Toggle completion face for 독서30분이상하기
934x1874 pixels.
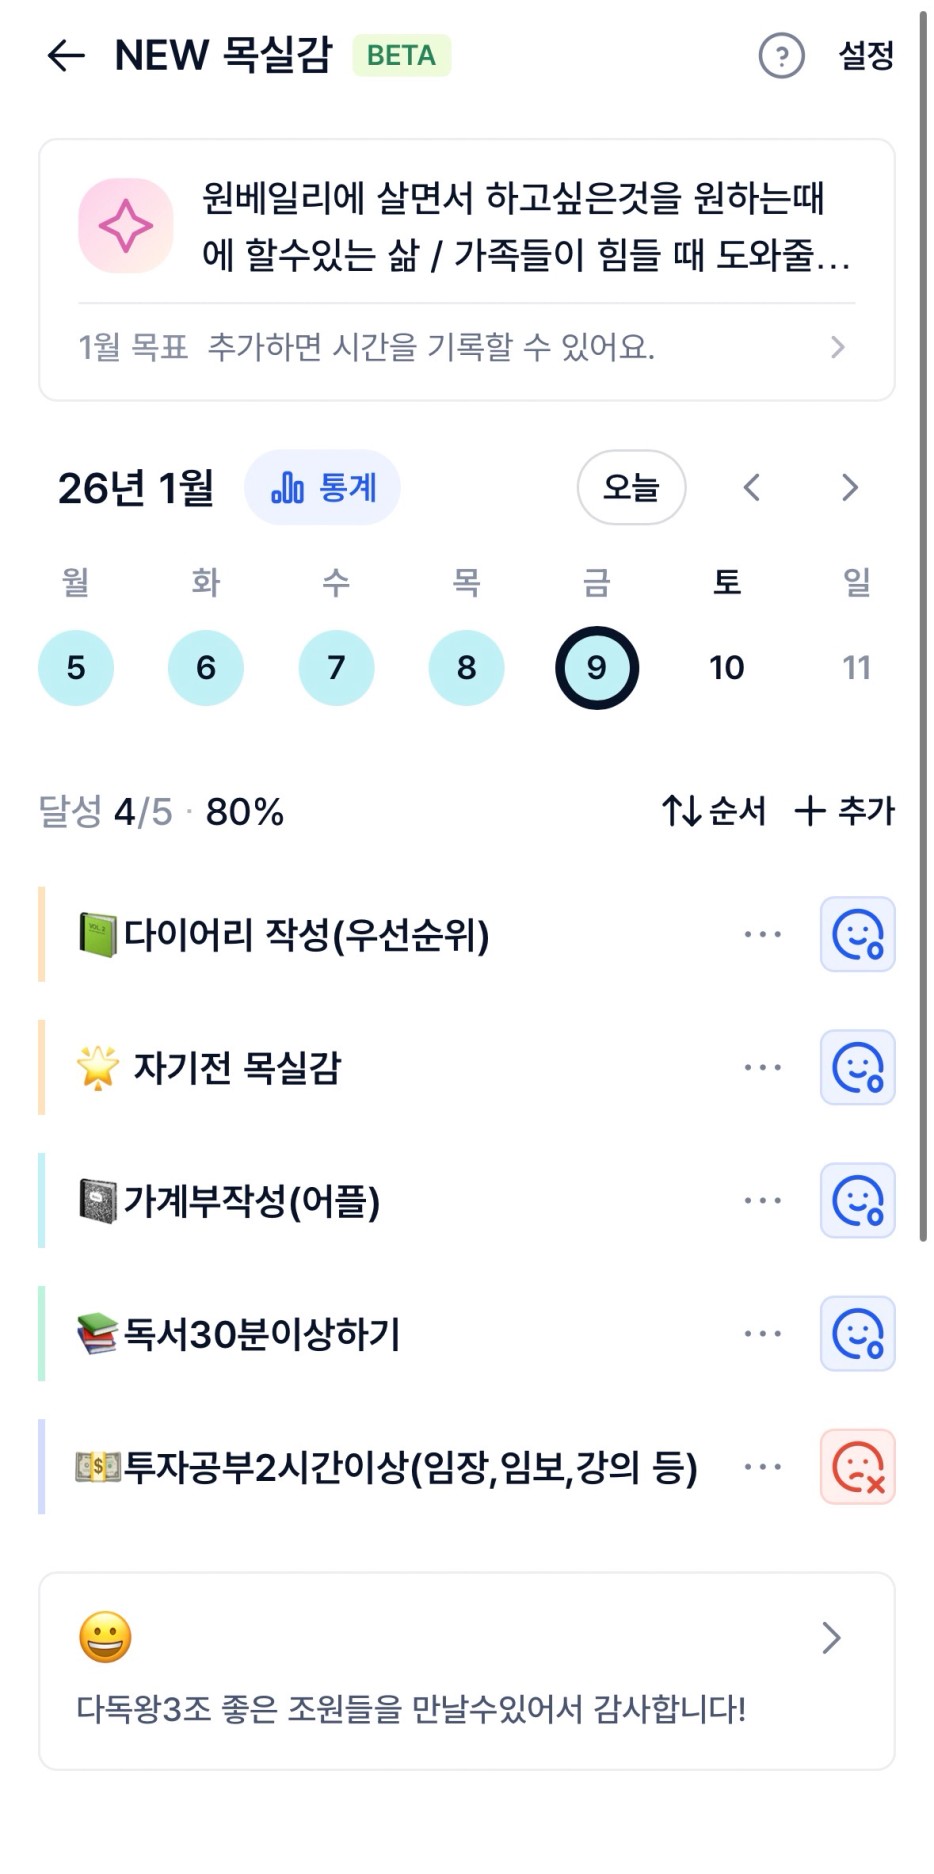(857, 1334)
